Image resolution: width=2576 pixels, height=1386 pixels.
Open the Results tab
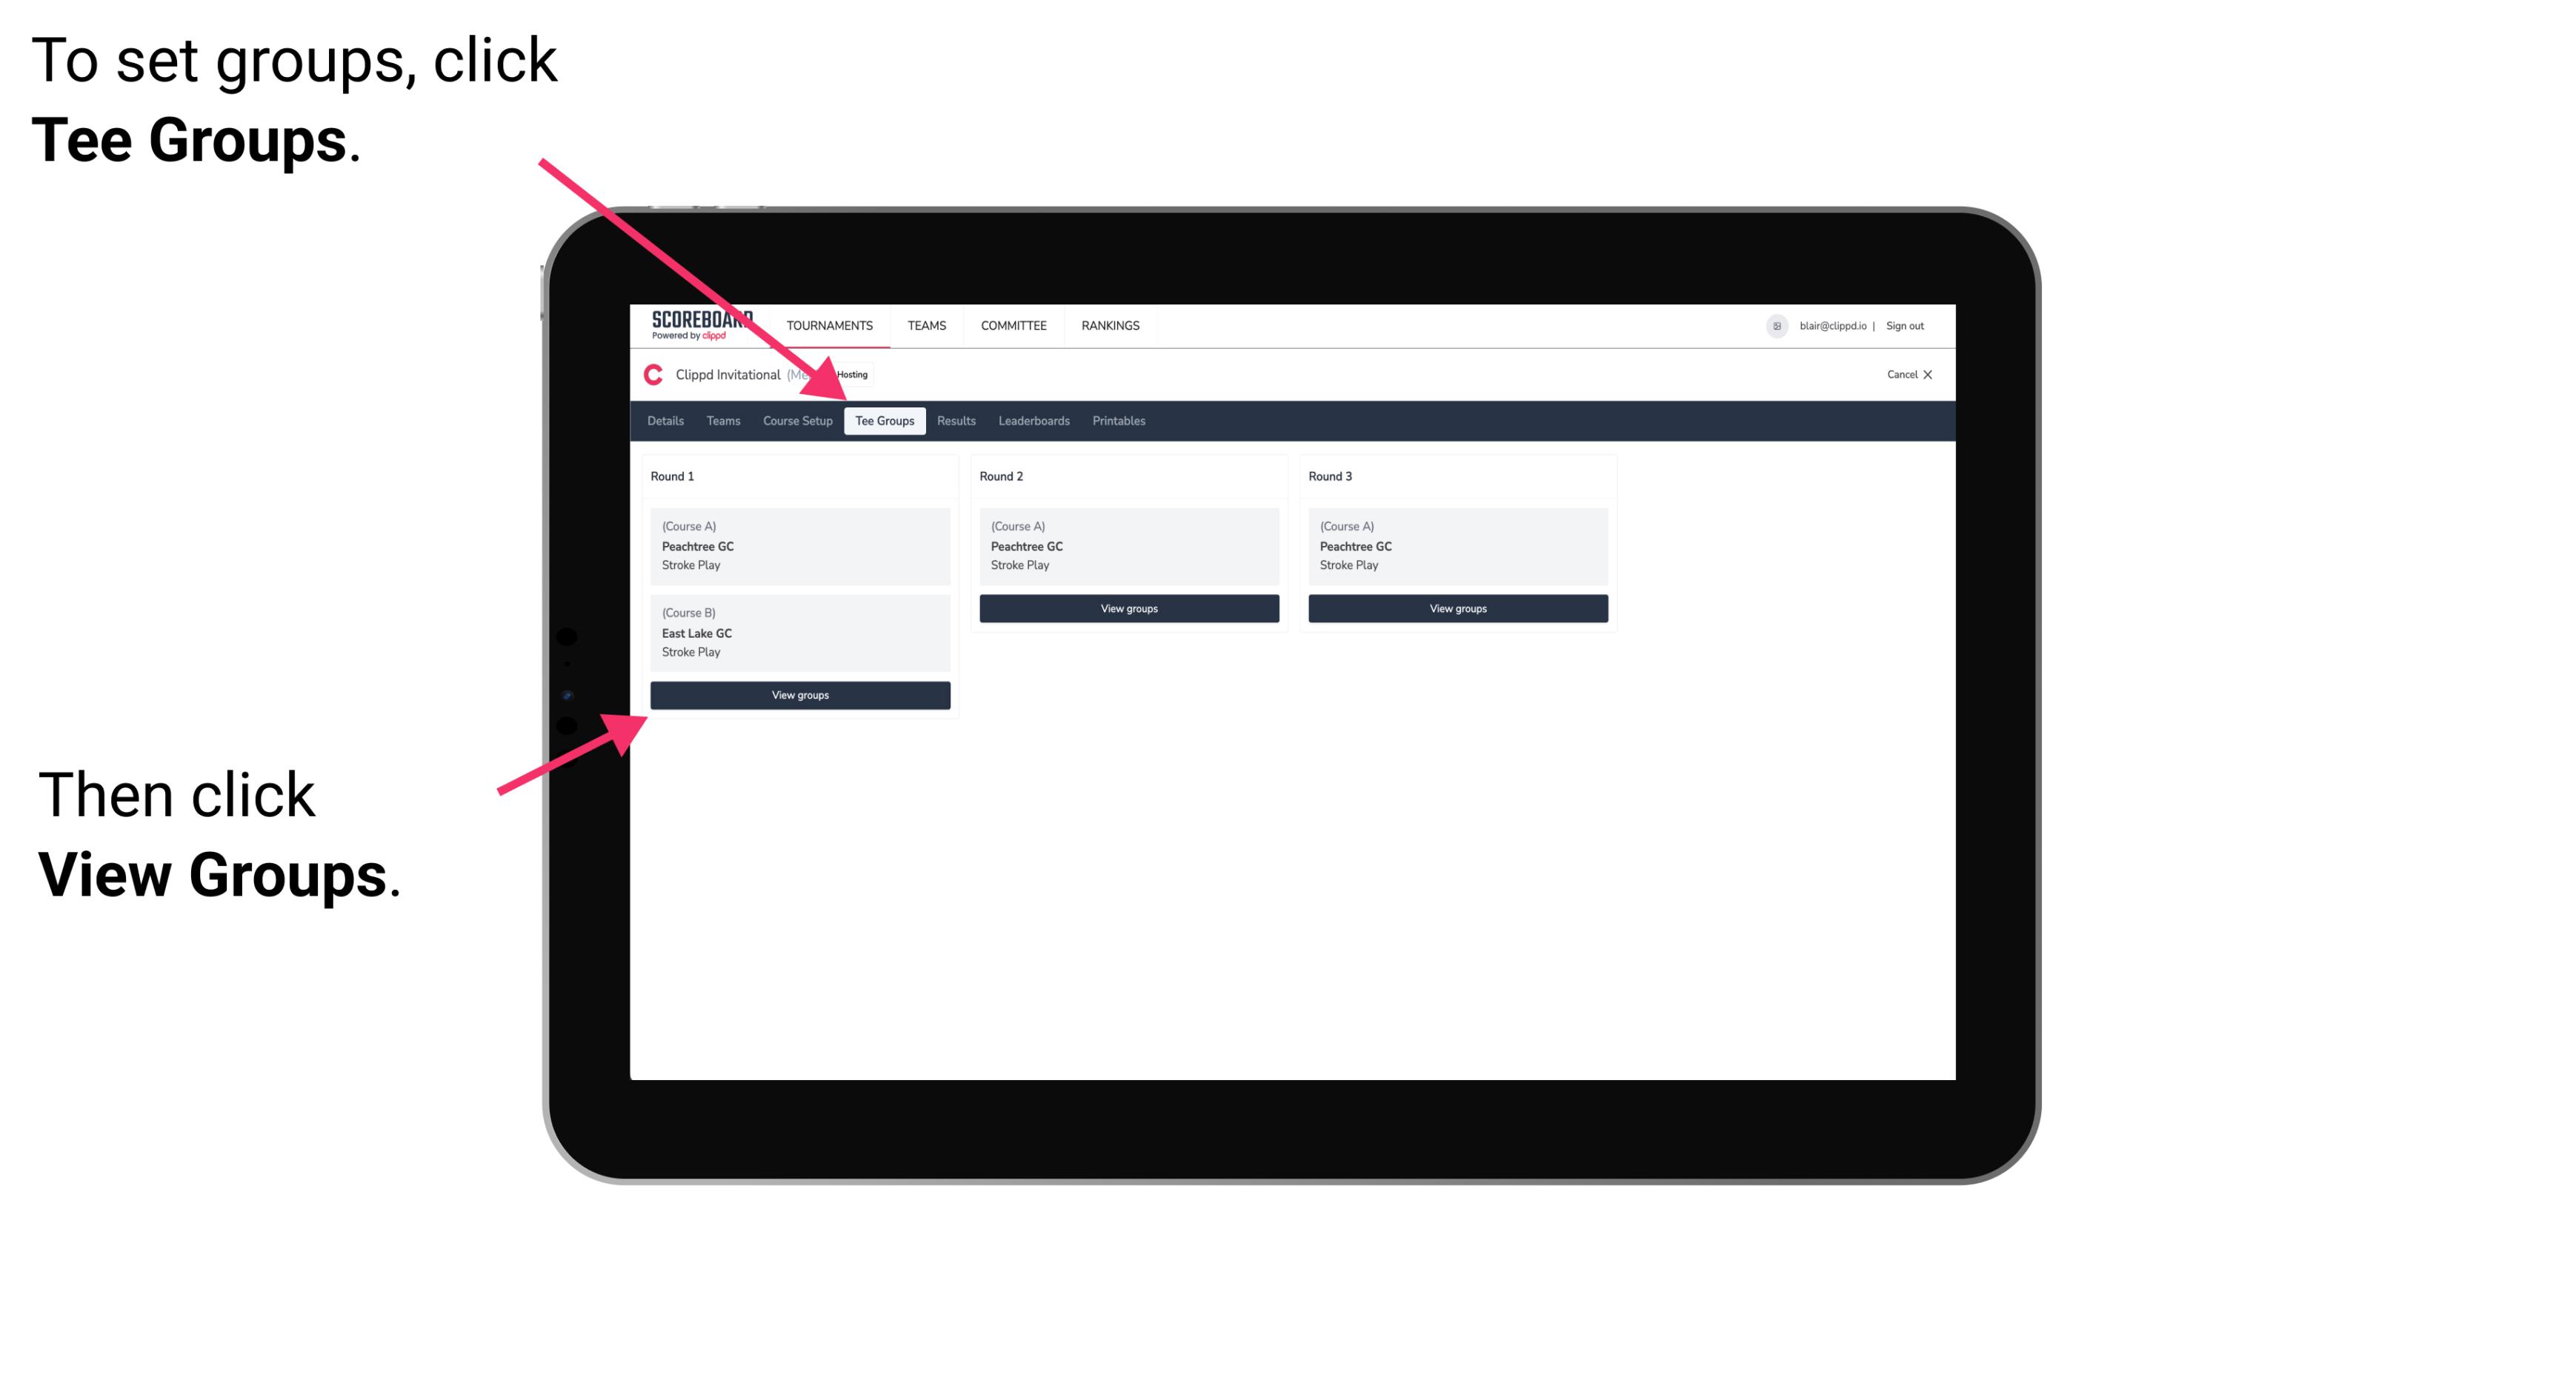[953, 422]
